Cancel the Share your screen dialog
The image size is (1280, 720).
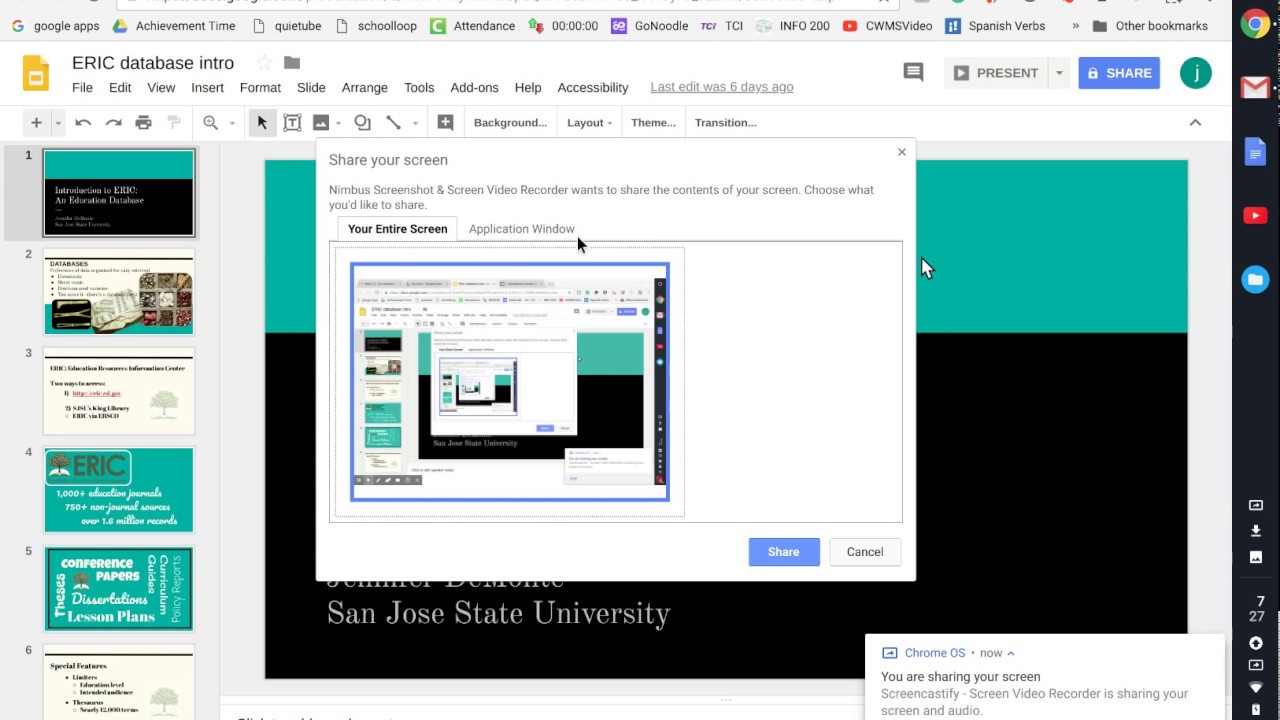click(865, 552)
